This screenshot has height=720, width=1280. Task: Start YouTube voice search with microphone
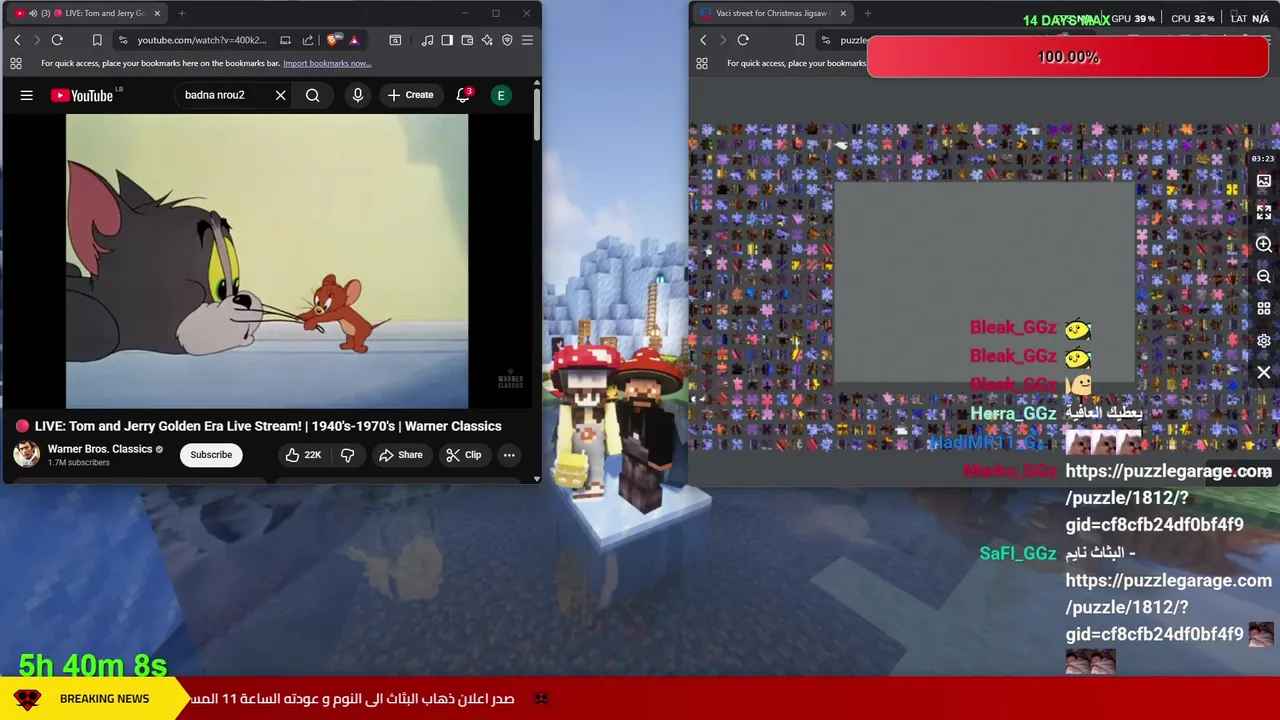point(357,95)
